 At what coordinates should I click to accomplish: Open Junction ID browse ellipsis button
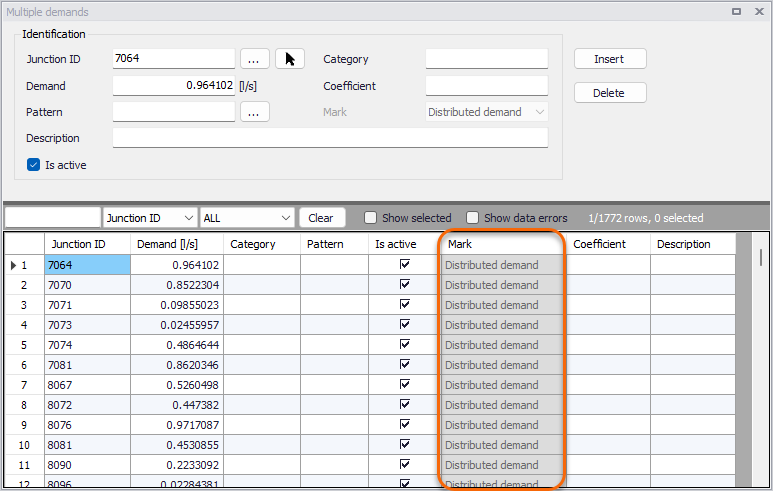[x=254, y=59]
